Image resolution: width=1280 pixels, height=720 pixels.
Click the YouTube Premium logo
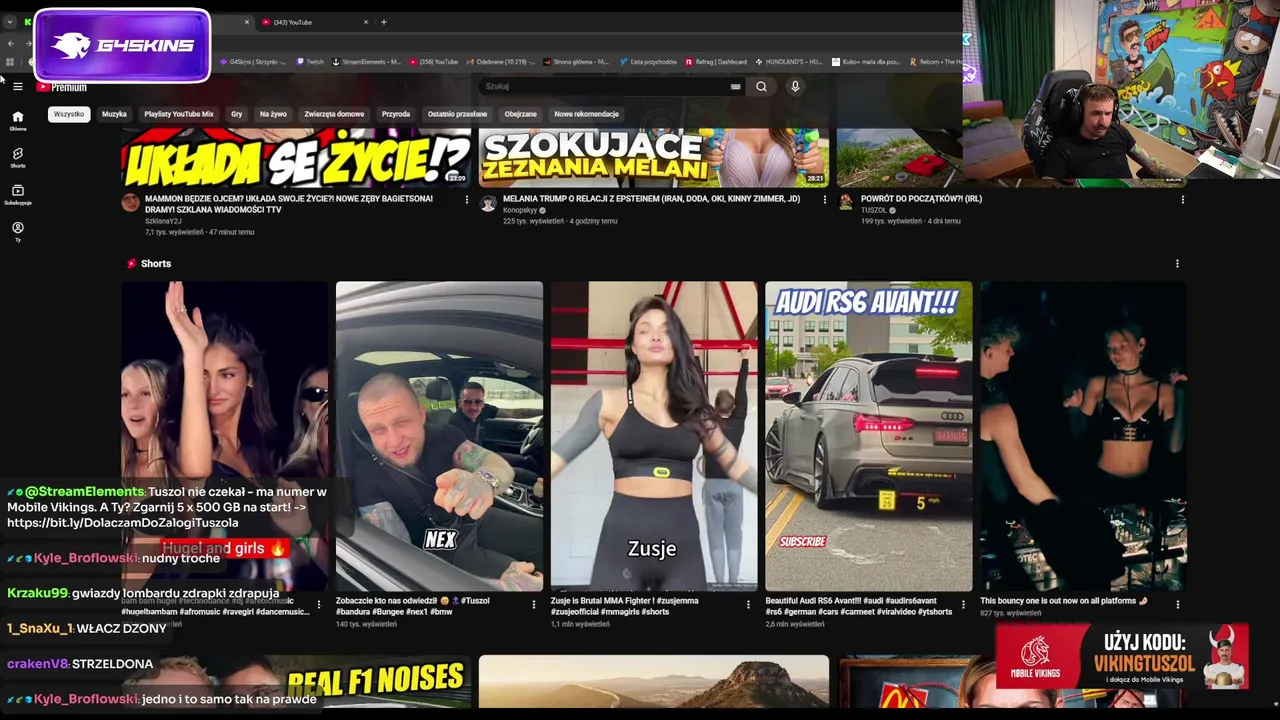click(62, 87)
